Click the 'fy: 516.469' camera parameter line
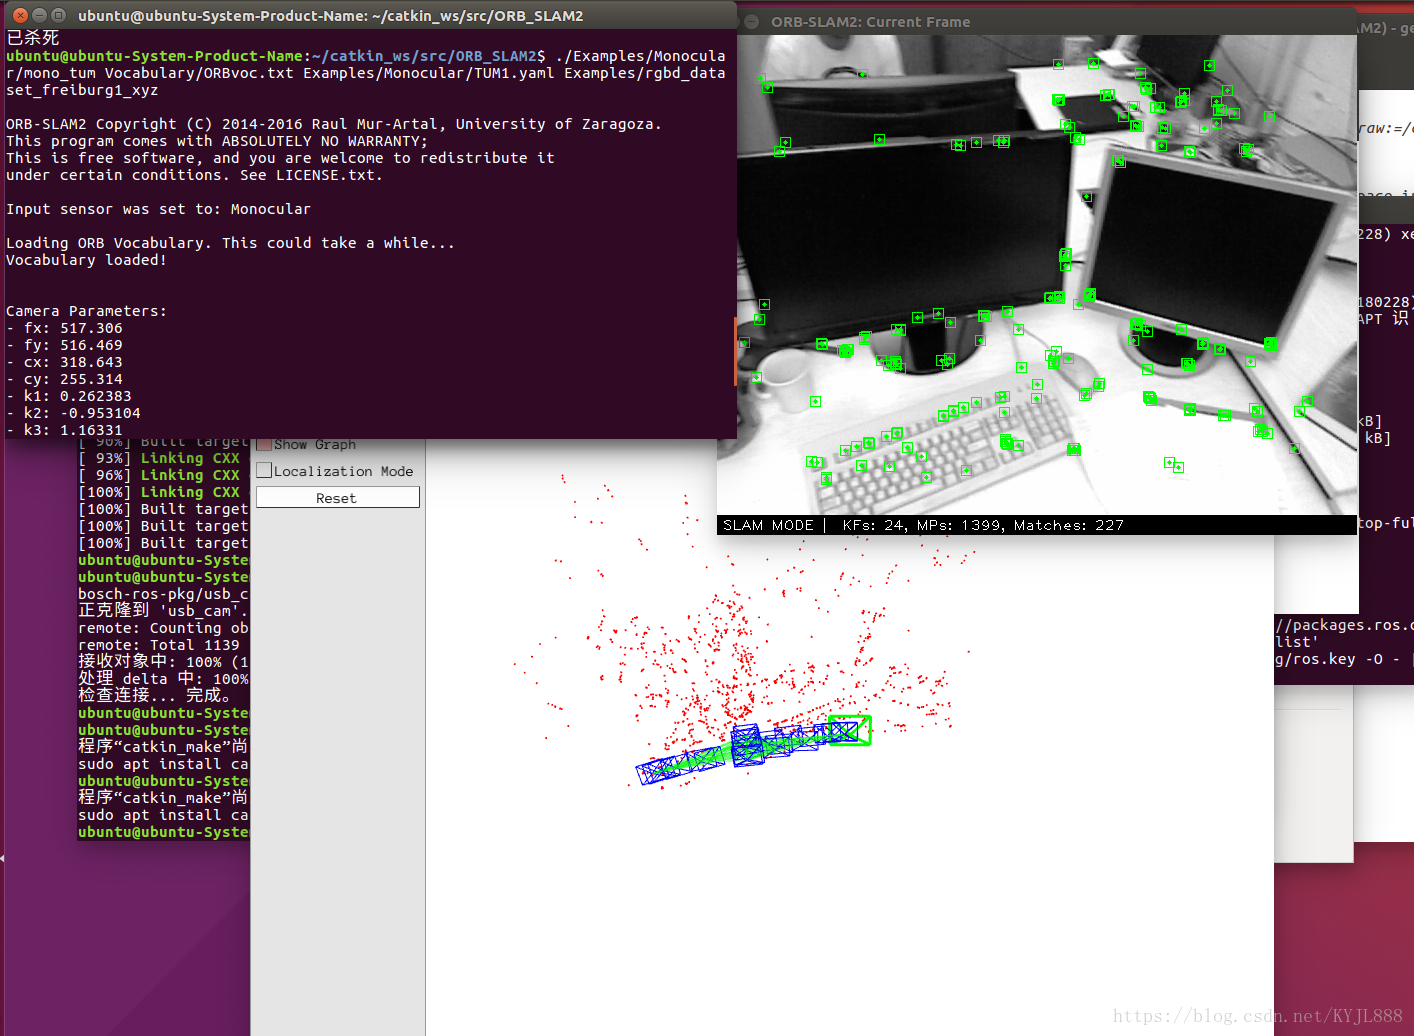This screenshot has height=1036, width=1414. coord(64,345)
